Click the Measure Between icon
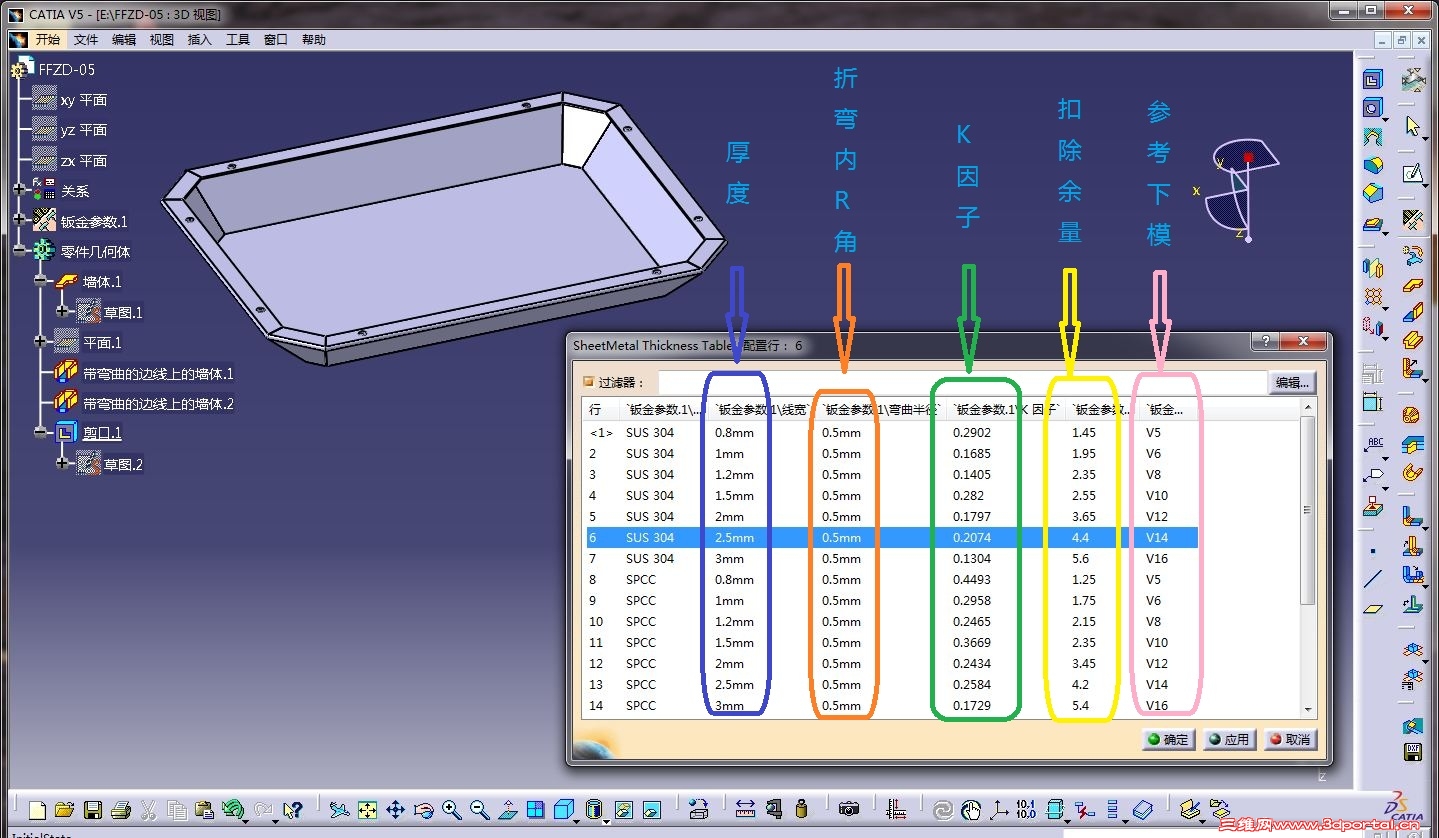1439x838 pixels. coord(745,809)
